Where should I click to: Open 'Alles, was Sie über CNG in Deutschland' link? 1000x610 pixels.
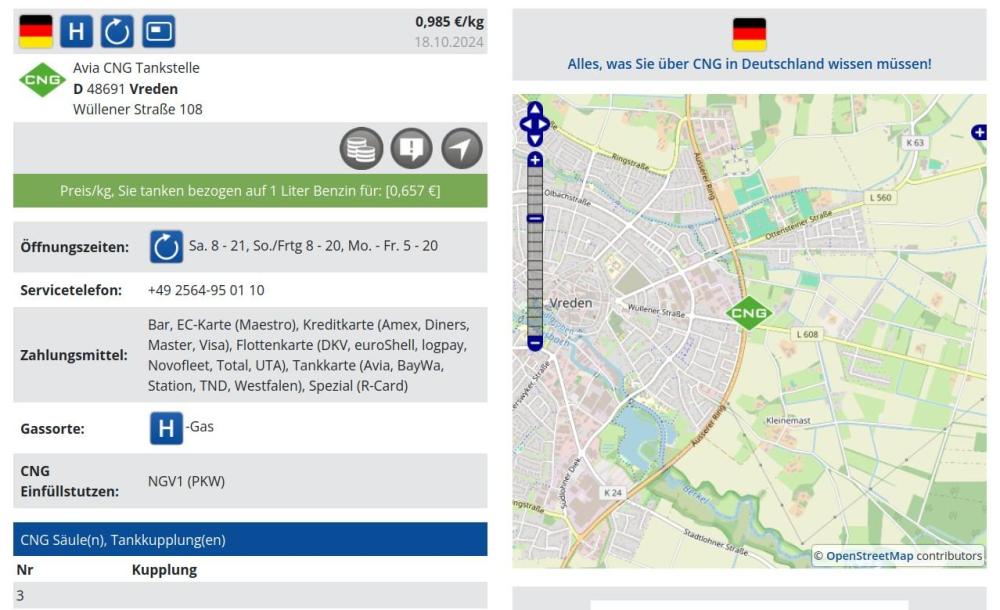point(749,64)
